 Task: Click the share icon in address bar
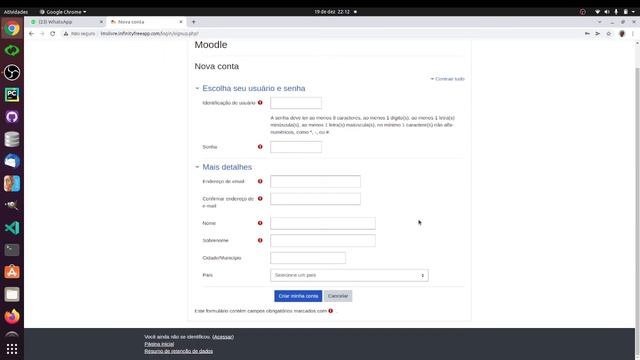[x=598, y=33]
